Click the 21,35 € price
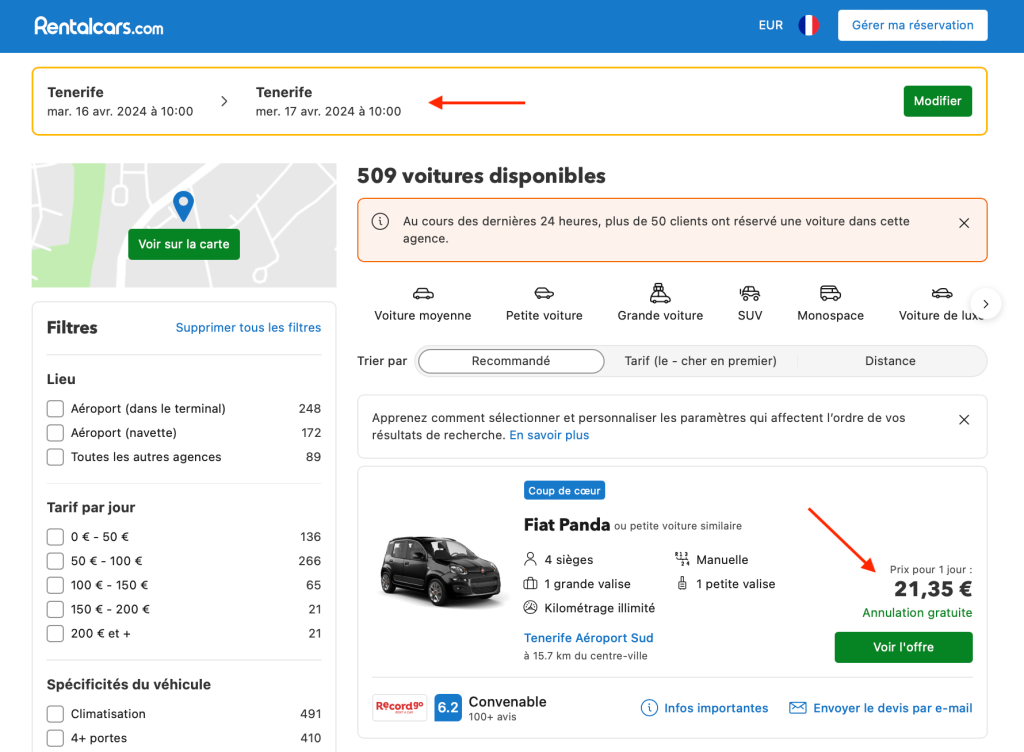 click(933, 589)
